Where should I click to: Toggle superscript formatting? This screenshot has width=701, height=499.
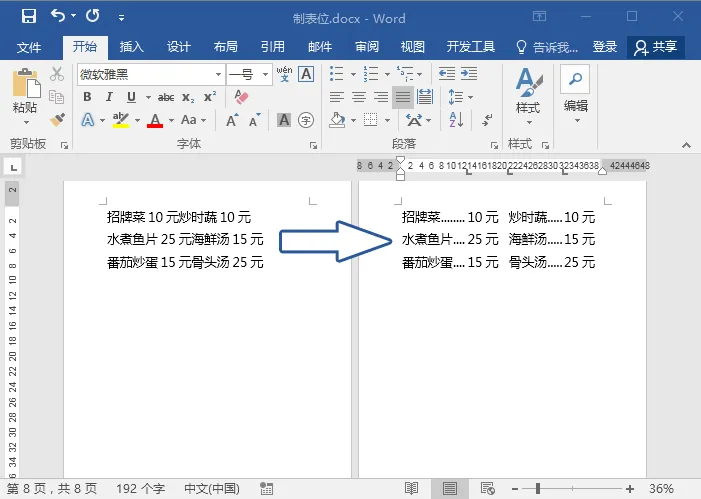click(x=210, y=97)
